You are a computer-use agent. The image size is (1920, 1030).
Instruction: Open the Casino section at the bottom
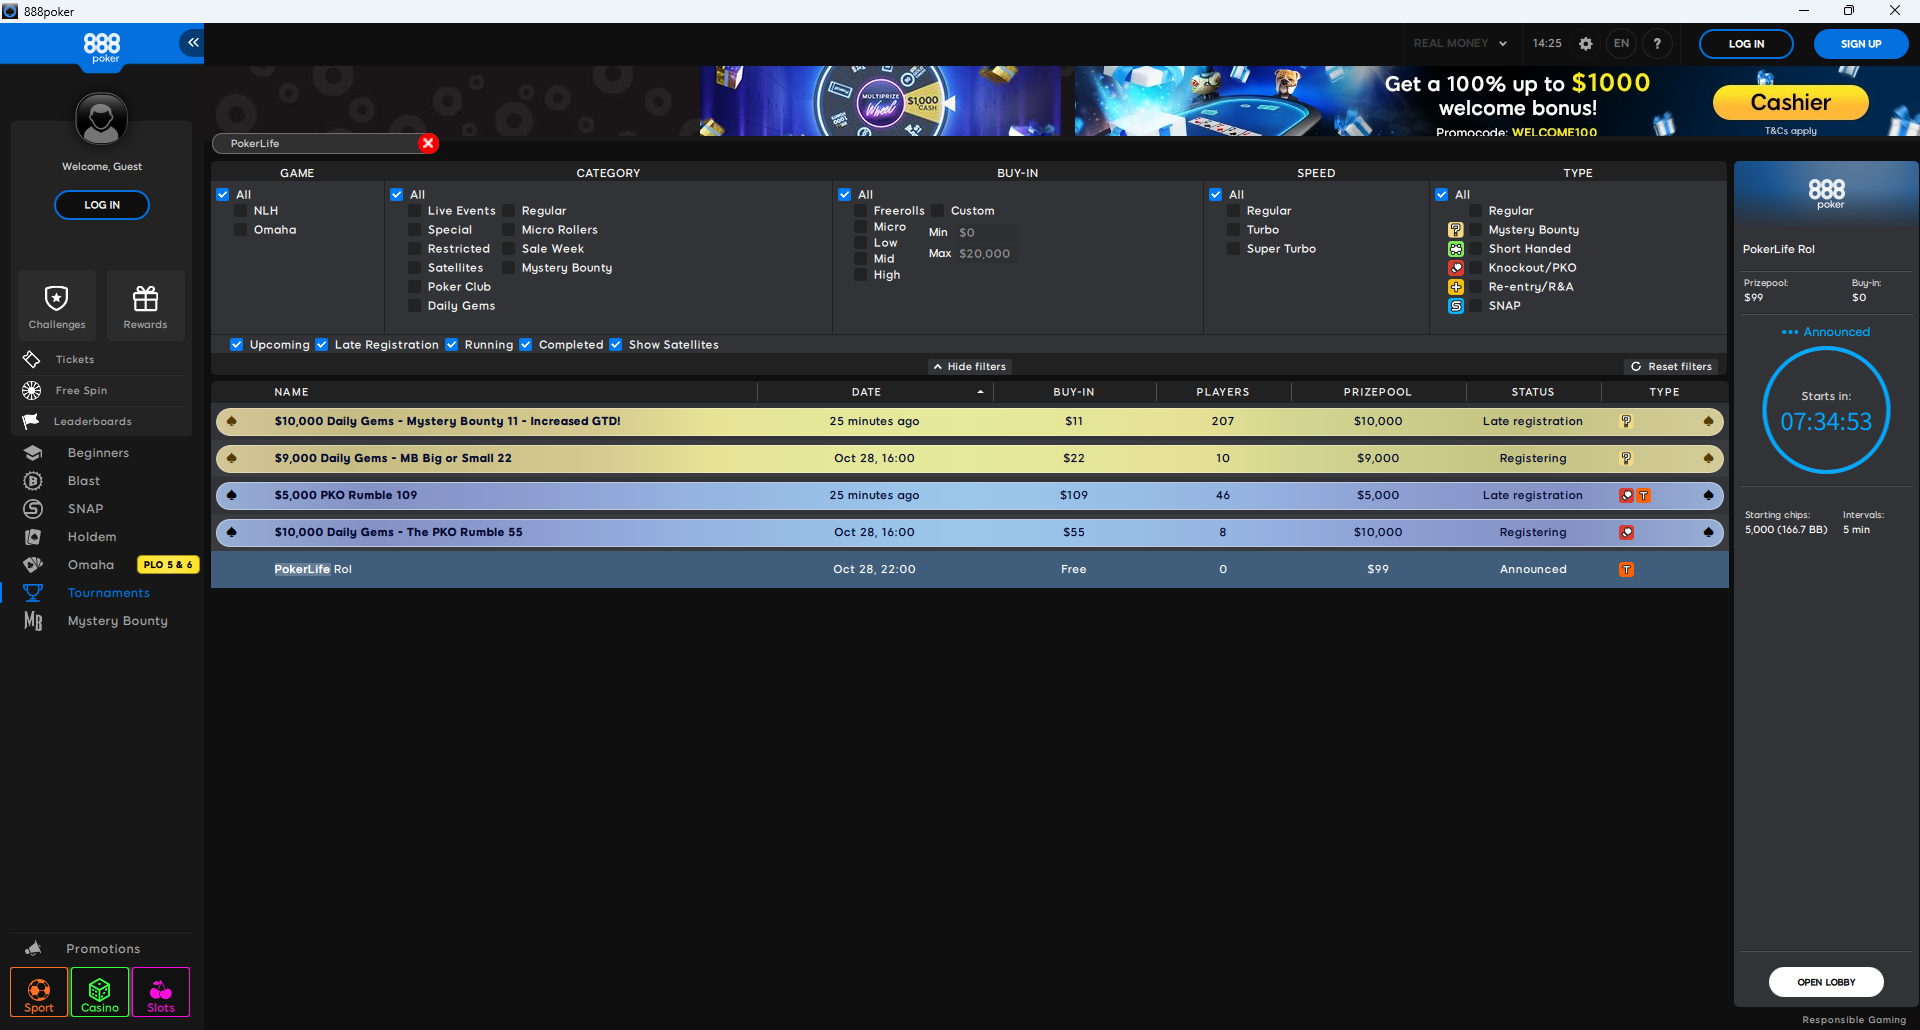(99, 992)
